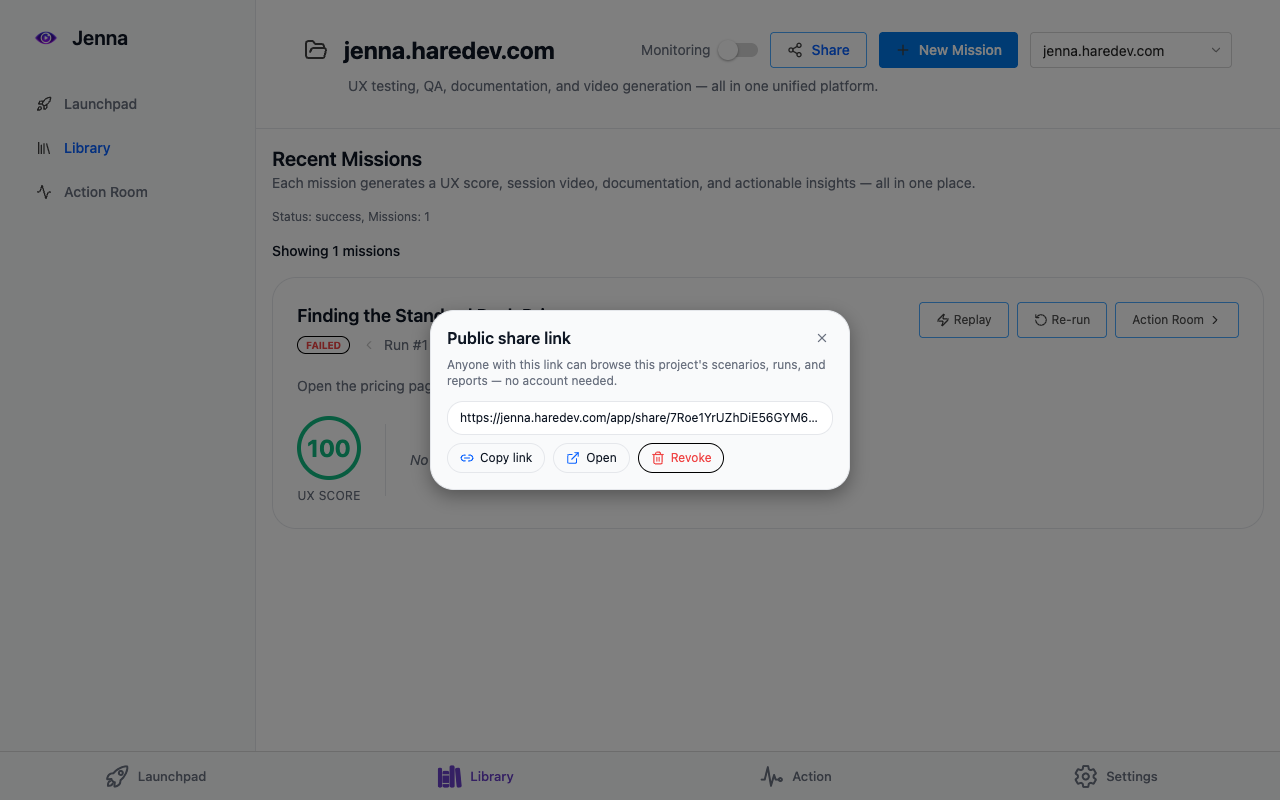Click the "Showing 1 missions" text

point(336,251)
